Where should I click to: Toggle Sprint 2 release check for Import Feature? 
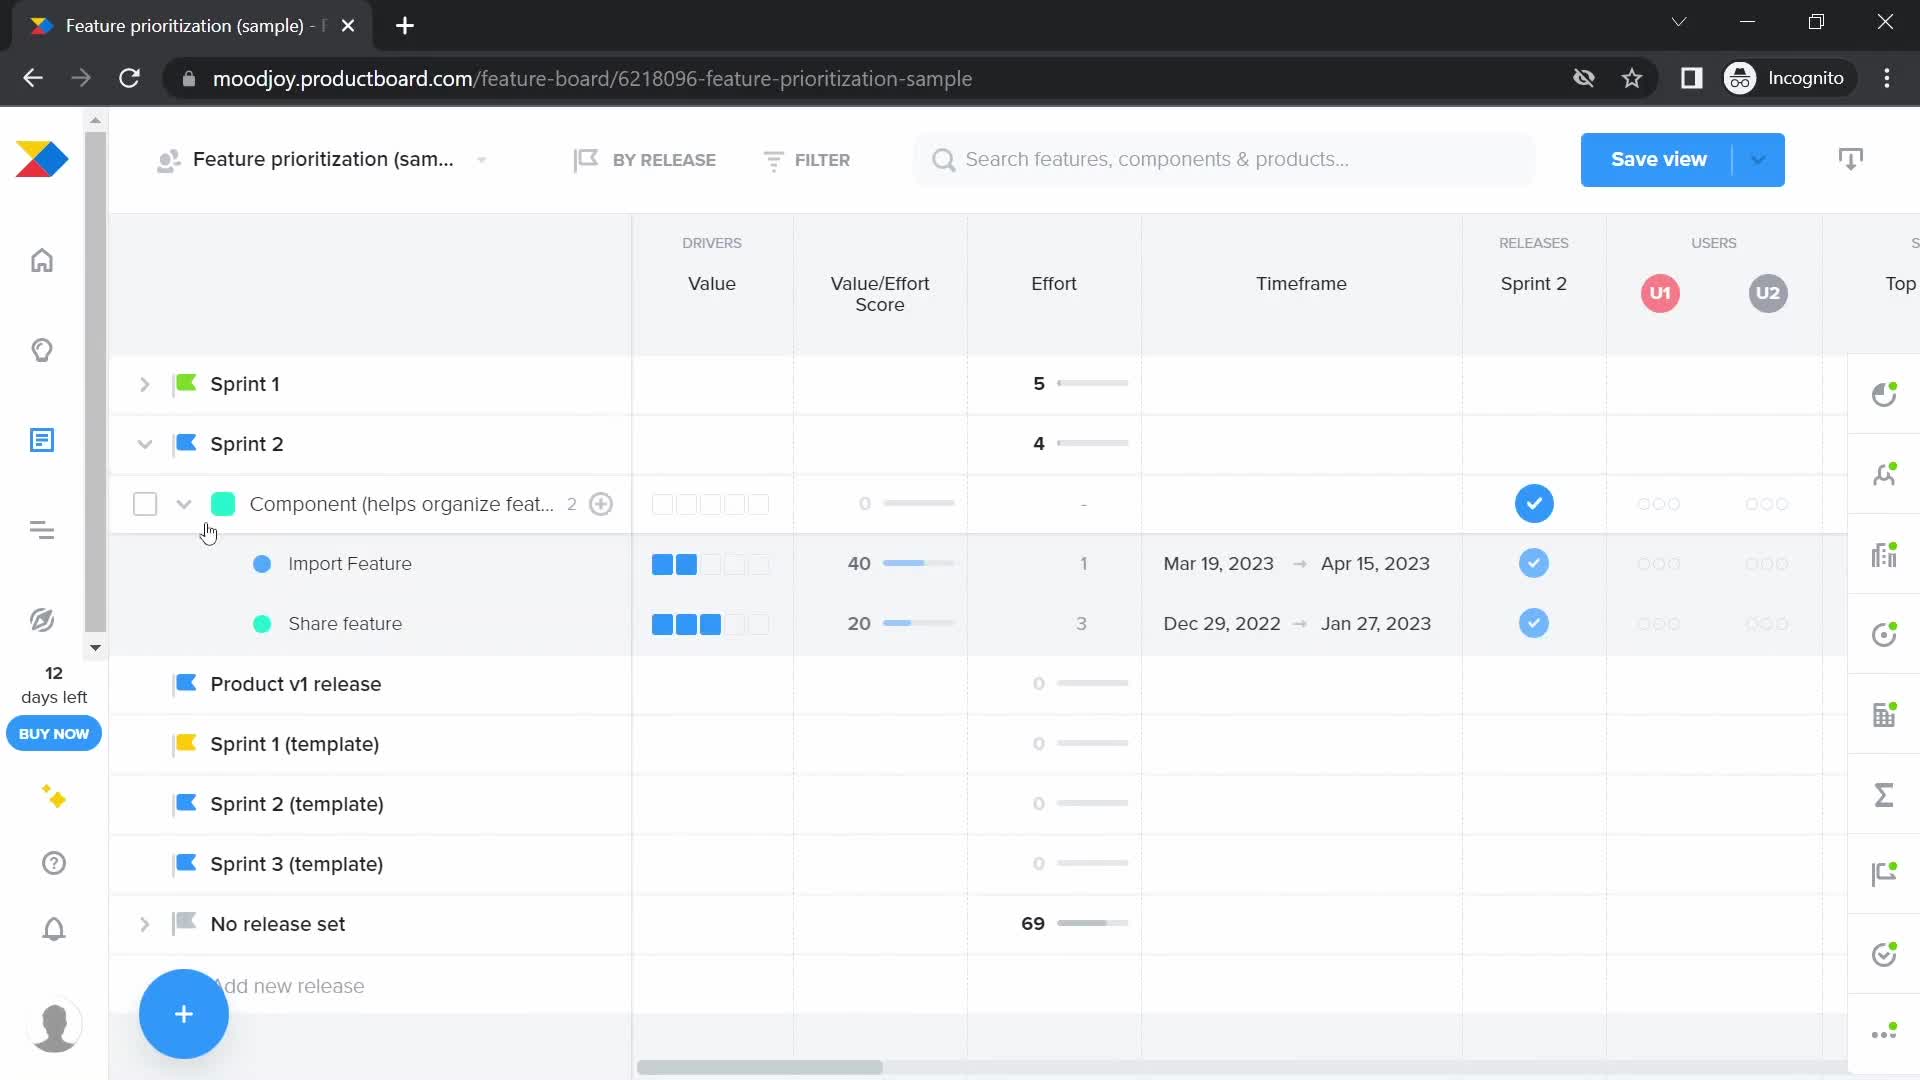click(x=1534, y=563)
